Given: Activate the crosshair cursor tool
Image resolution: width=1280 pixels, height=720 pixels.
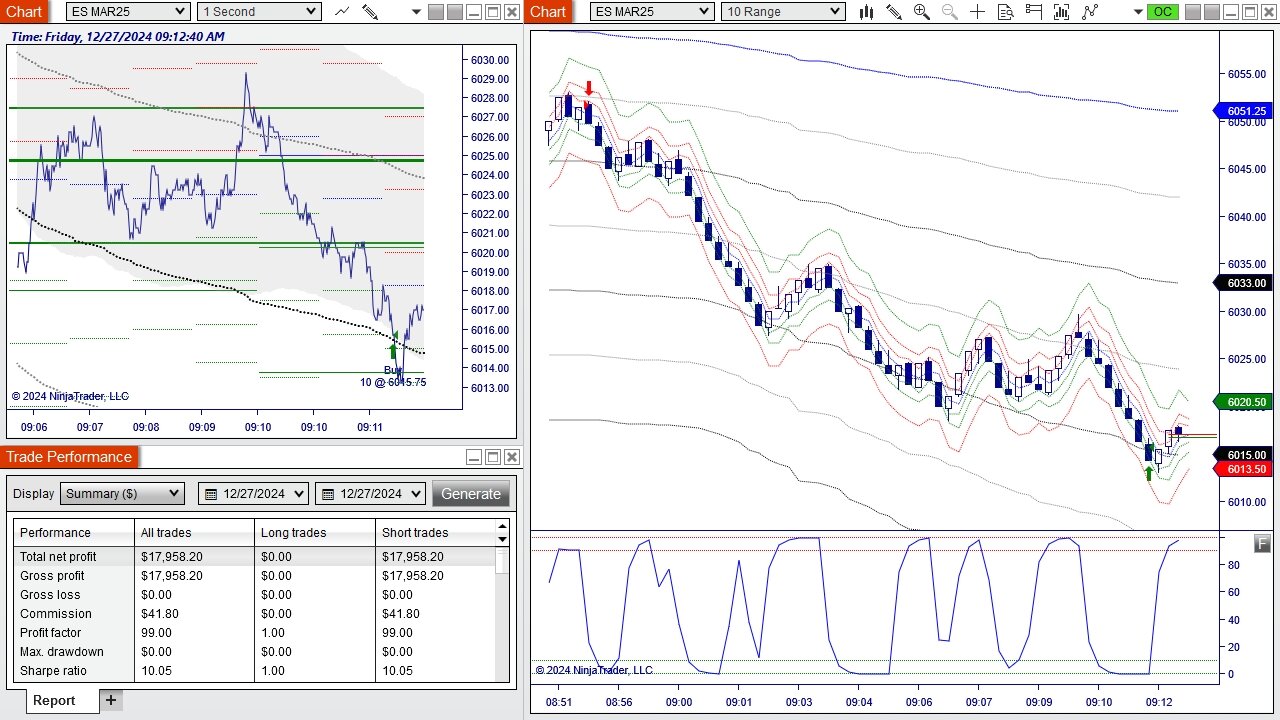Looking at the screenshot, I should [x=978, y=12].
